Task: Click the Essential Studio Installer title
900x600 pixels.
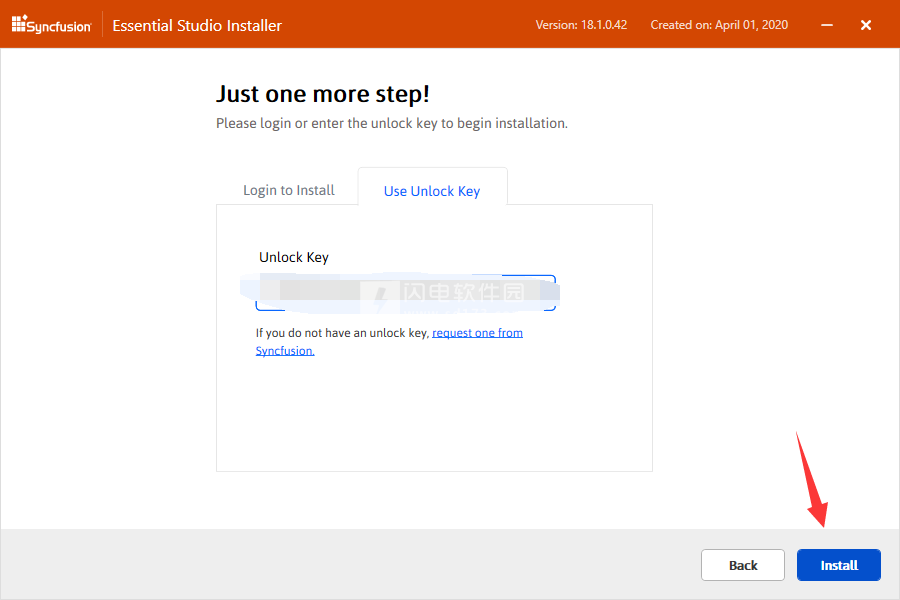Action: pos(197,25)
